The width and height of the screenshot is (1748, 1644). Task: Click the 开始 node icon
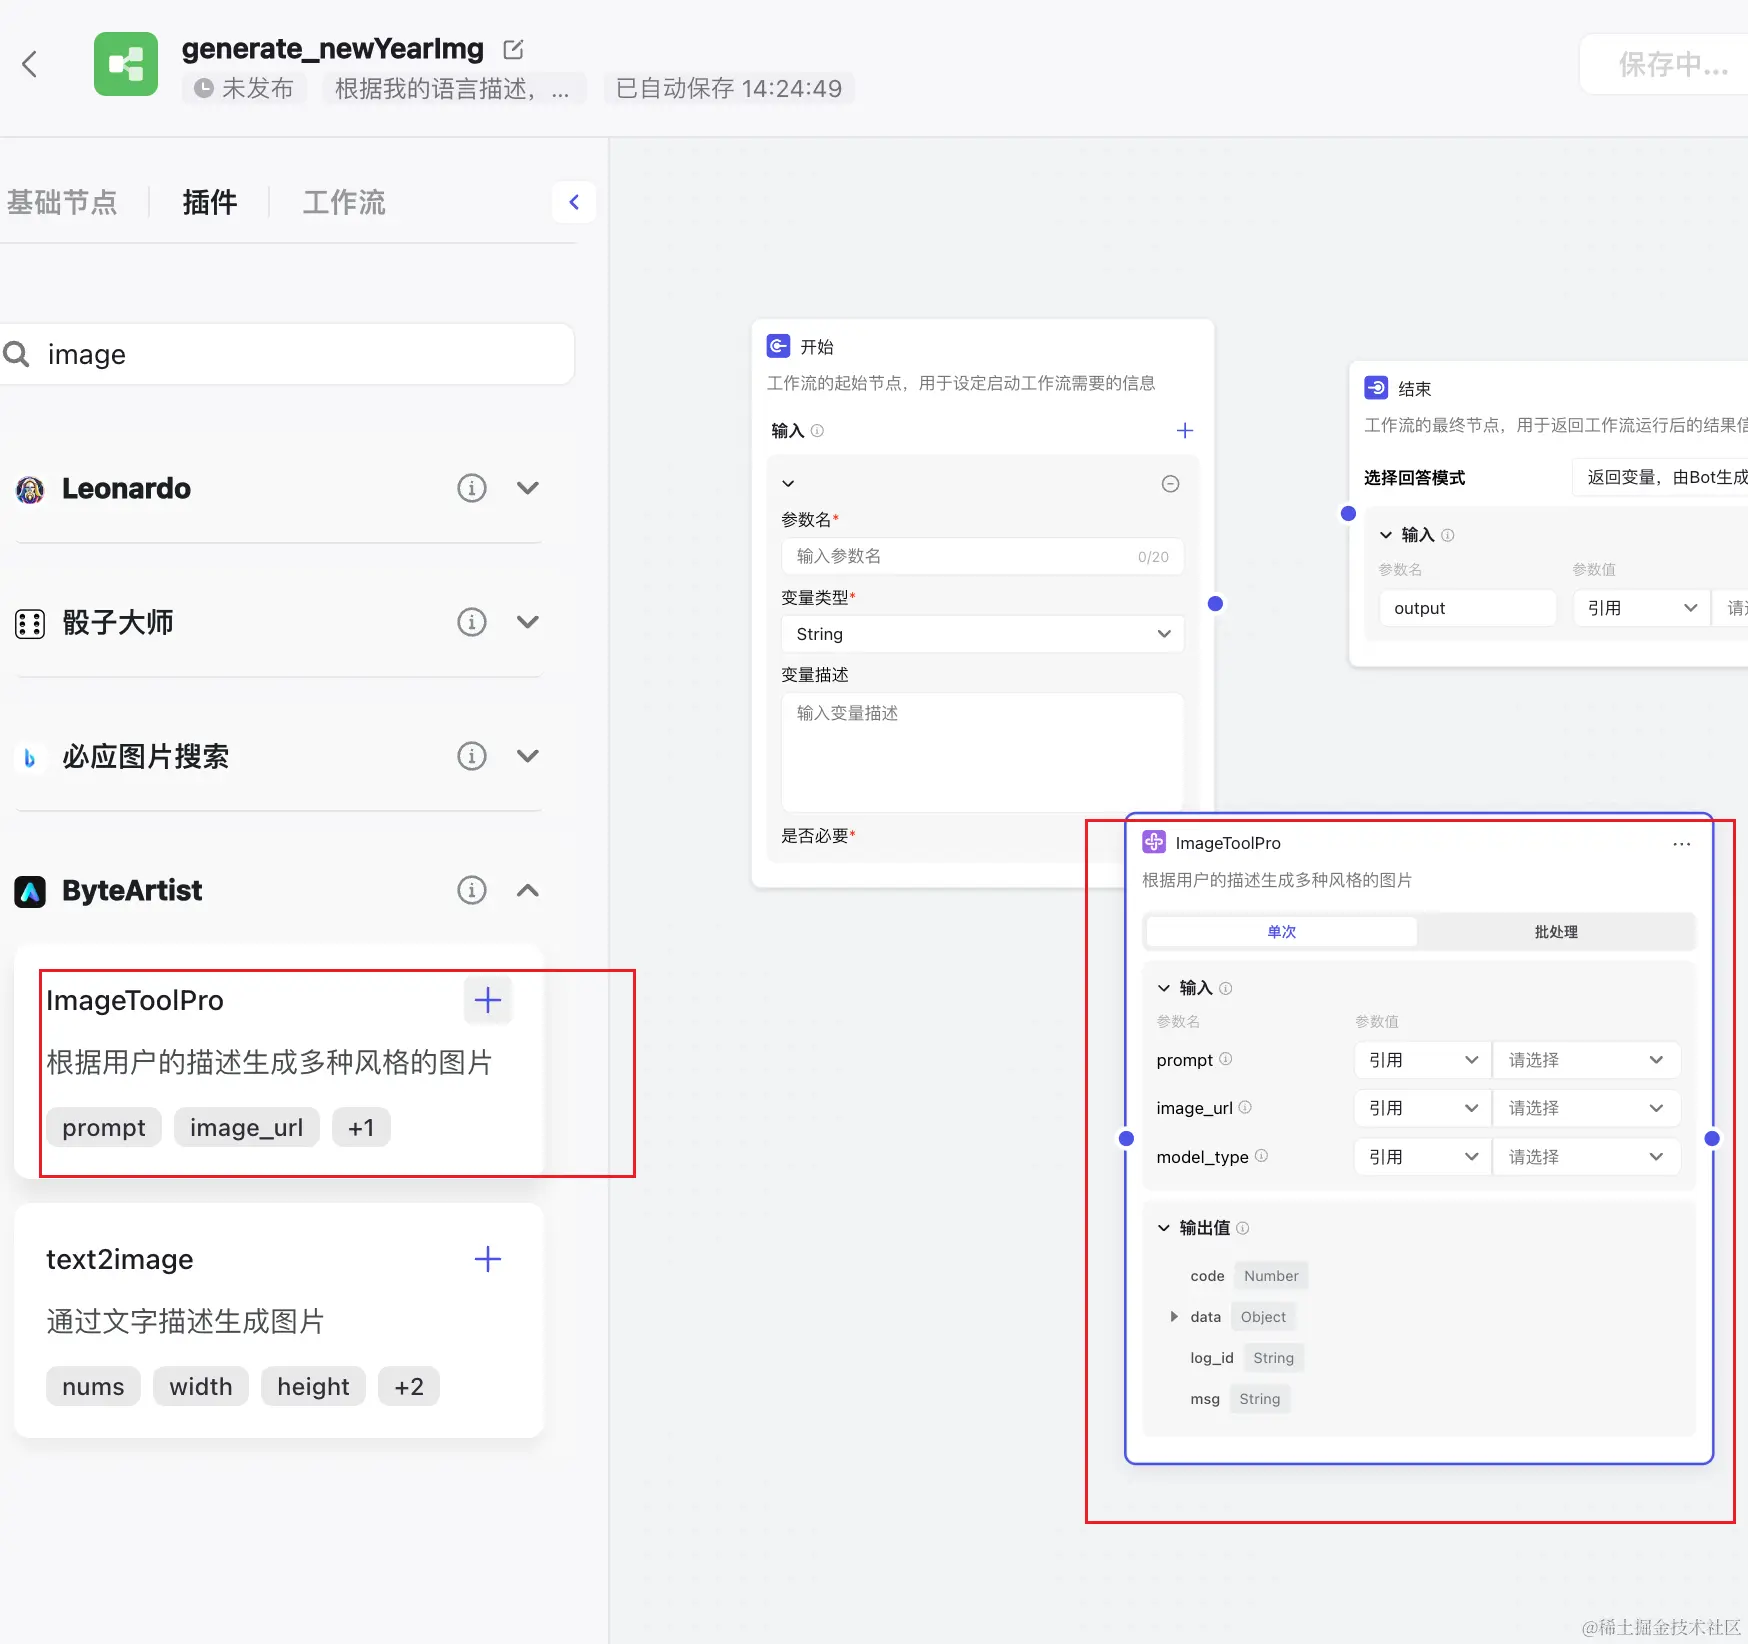click(778, 346)
